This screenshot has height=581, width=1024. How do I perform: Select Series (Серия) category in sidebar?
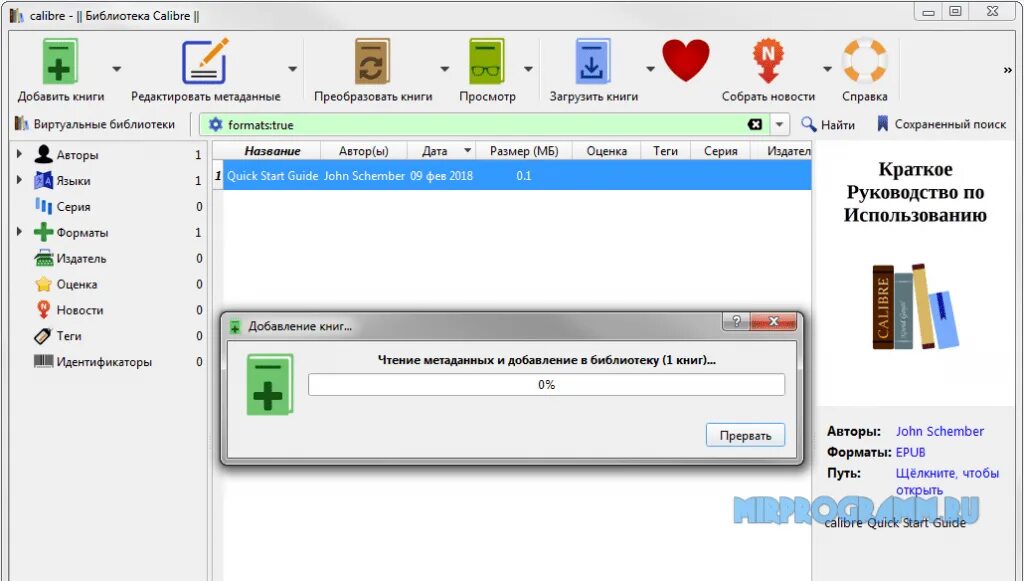[73, 206]
